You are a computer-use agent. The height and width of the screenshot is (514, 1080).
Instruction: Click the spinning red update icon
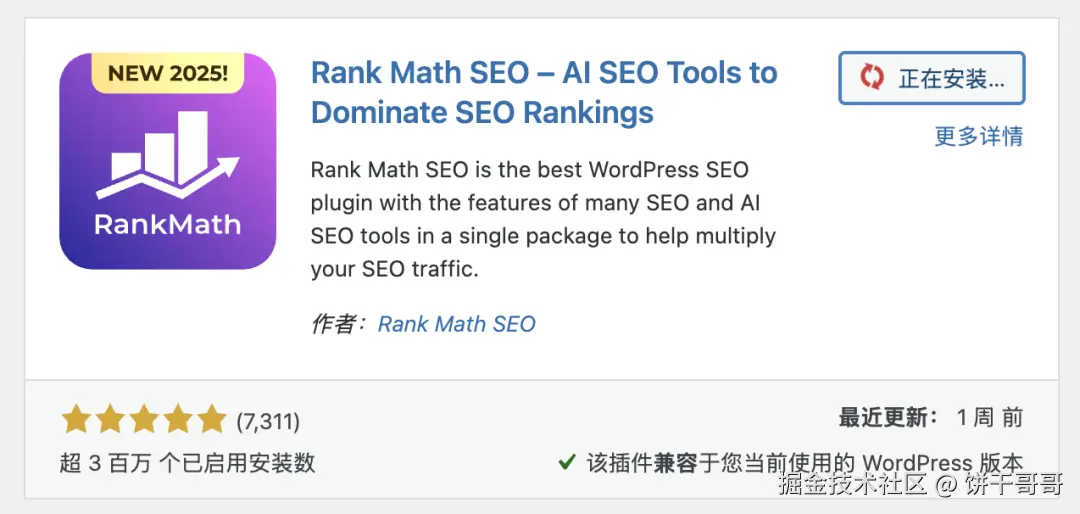click(x=872, y=78)
